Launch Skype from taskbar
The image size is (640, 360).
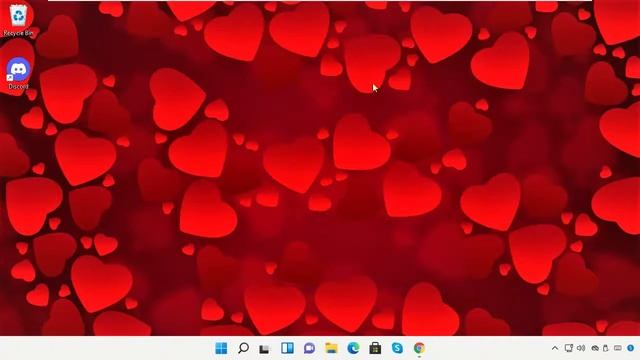(x=397, y=348)
